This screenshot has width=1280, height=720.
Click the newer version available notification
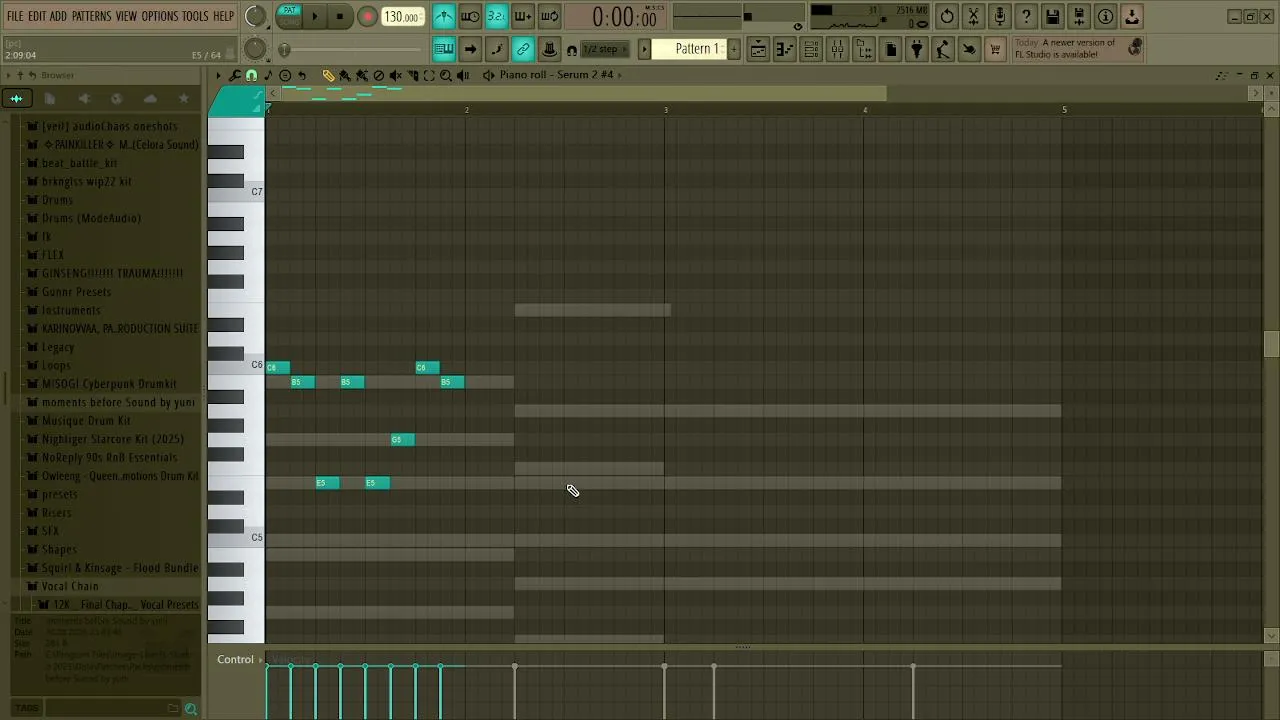[x=1078, y=49]
